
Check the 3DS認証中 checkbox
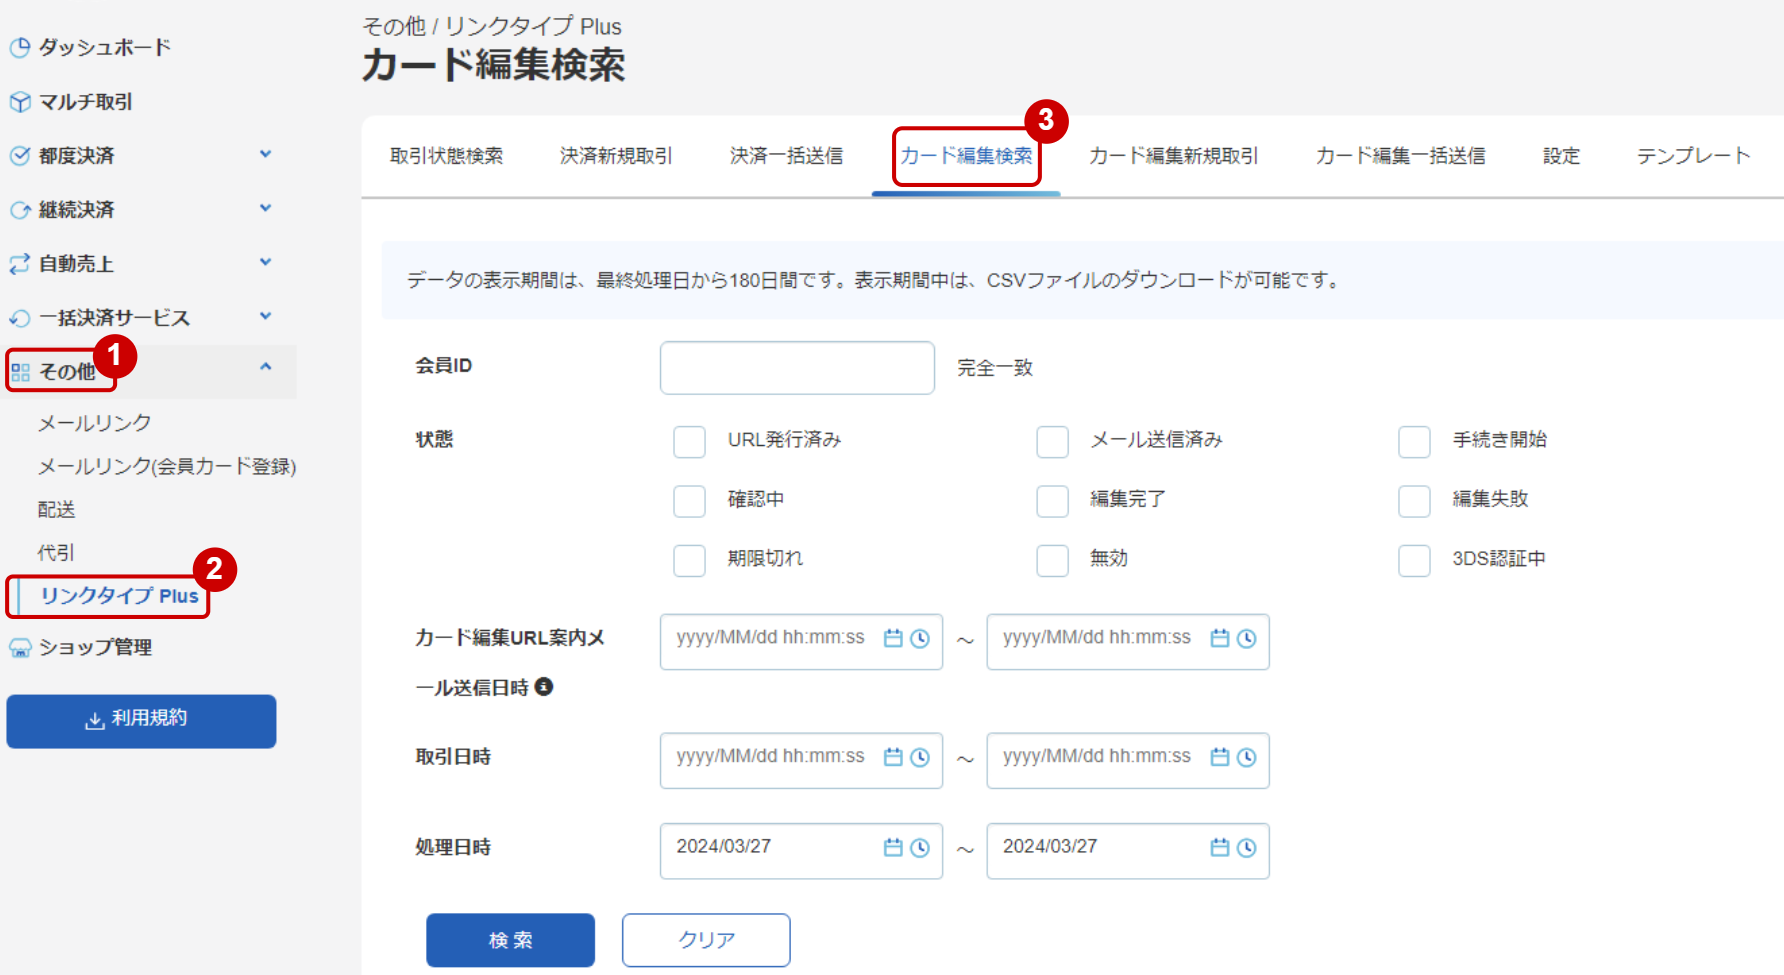(x=1415, y=560)
